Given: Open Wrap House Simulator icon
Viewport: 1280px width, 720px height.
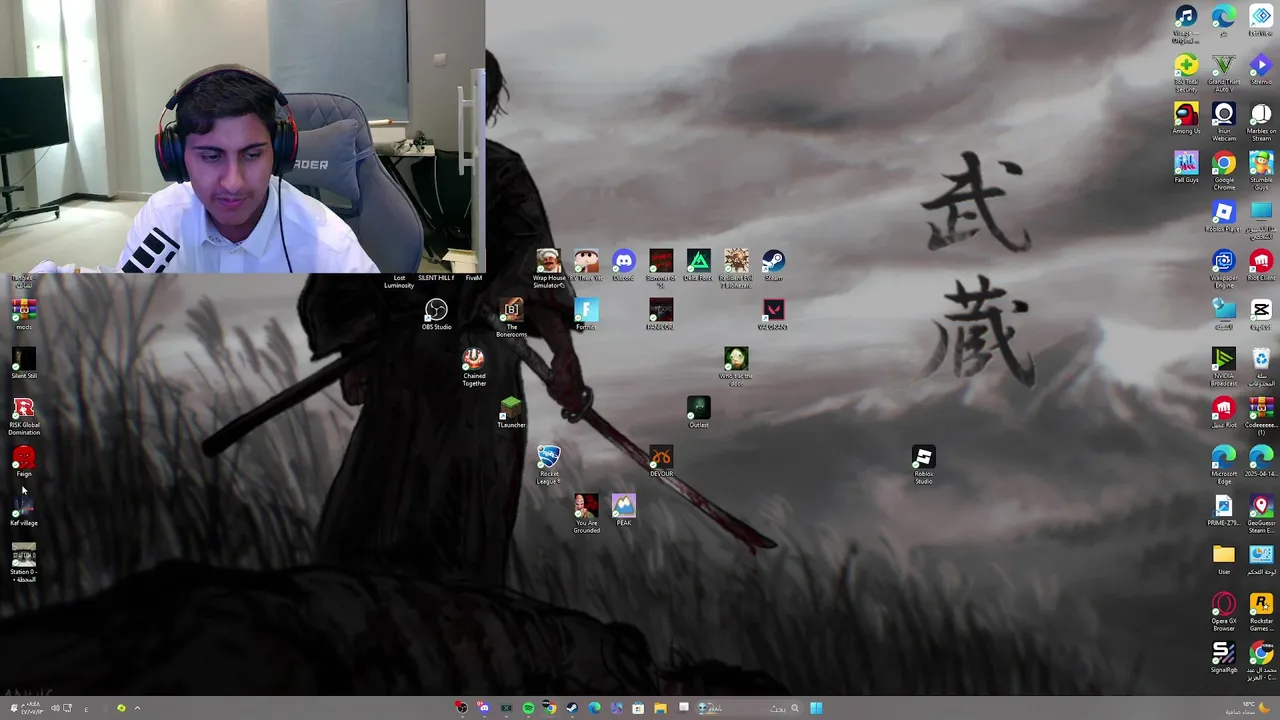Looking at the screenshot, I should (x=548, y=269).
